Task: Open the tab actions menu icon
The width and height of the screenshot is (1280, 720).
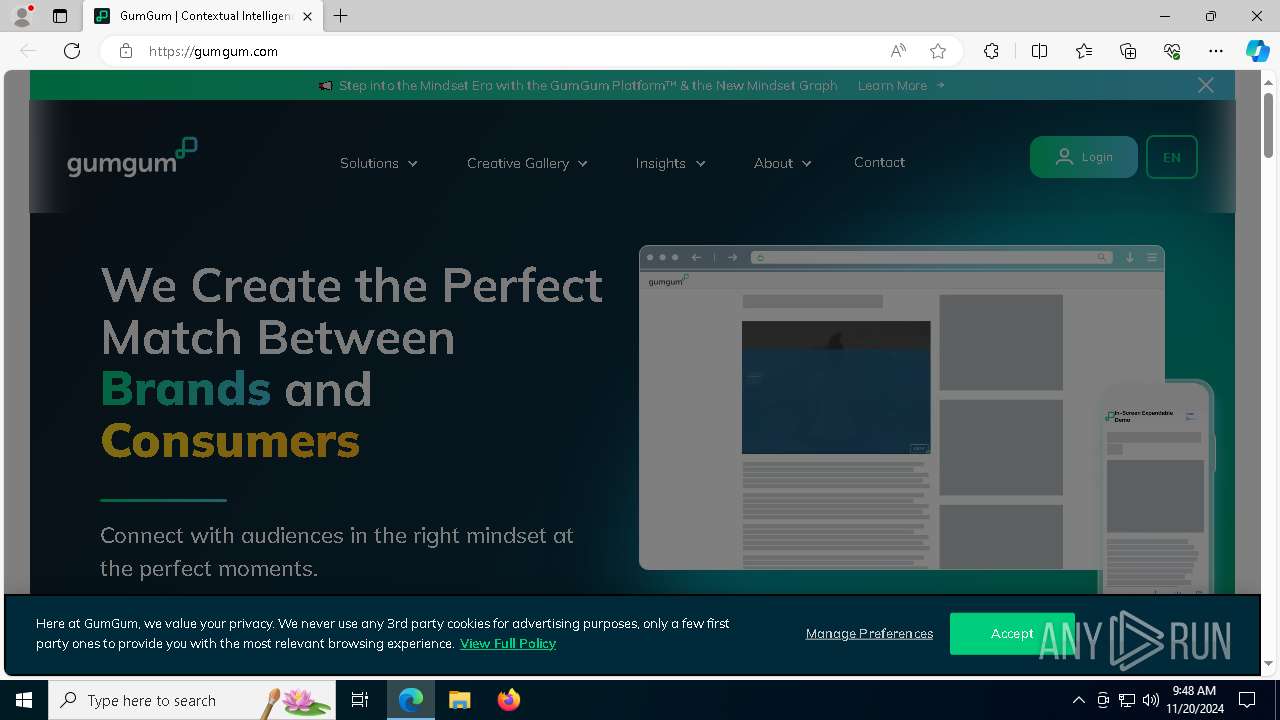Action: [60, 16]
